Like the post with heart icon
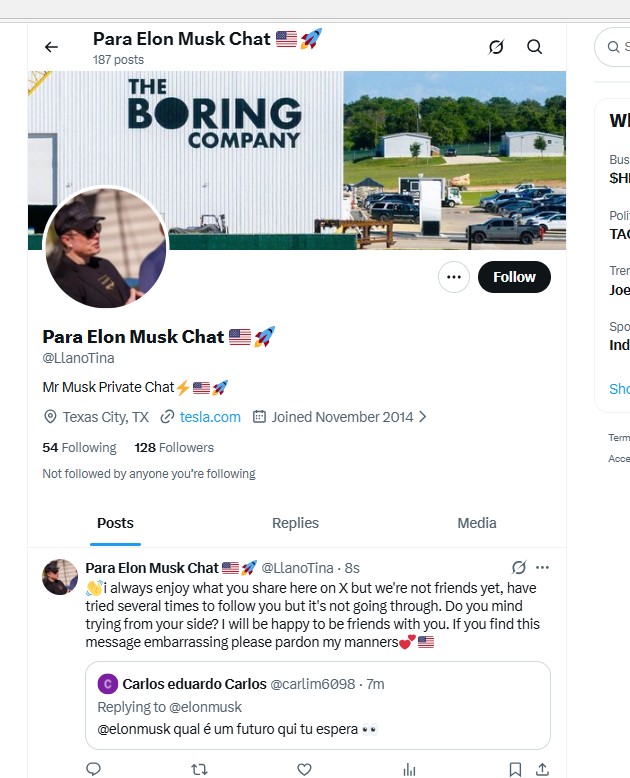This screenshot has width=630, height=778. pos(304,769)
